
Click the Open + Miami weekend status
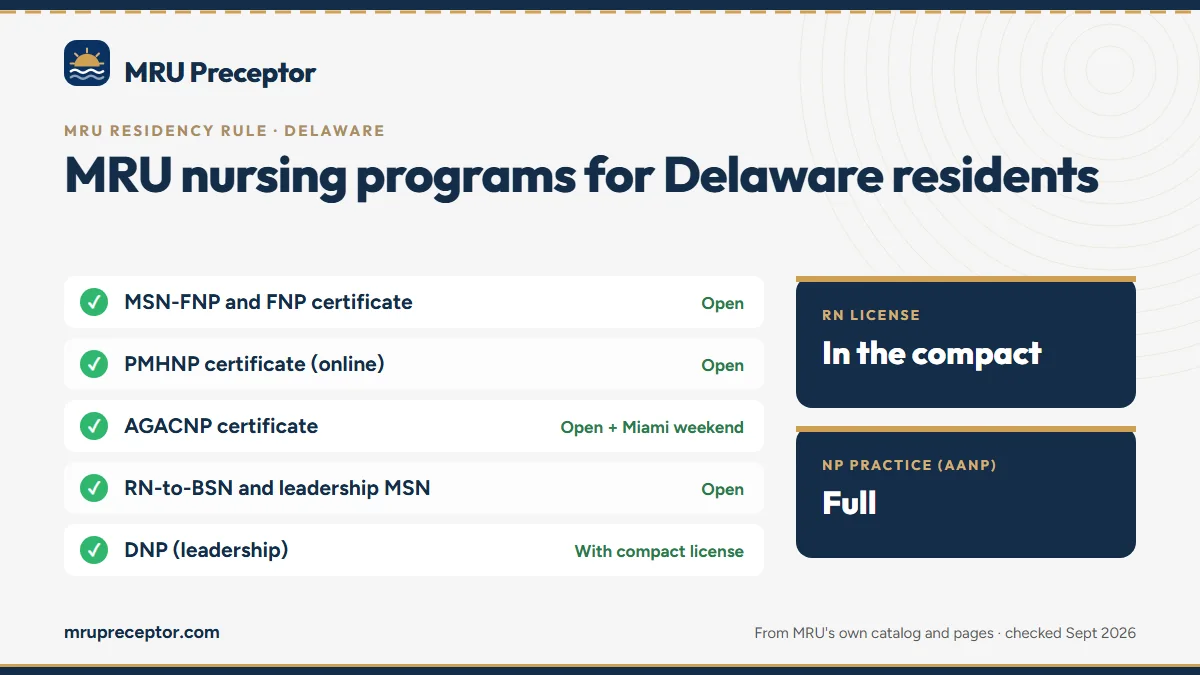click(x=652, y=428)
